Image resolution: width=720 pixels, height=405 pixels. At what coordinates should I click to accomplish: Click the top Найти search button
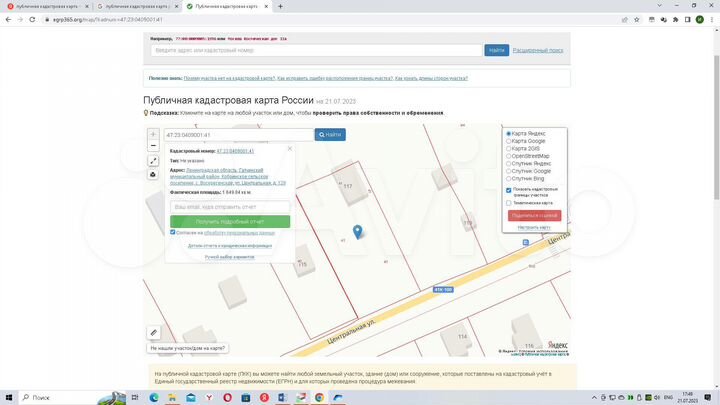pos(496,50)
